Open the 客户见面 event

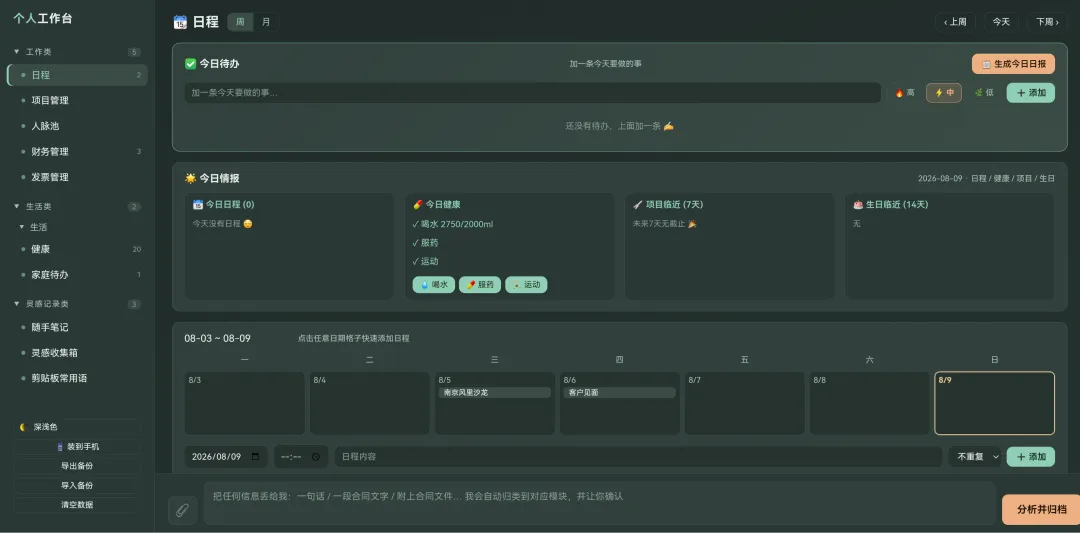click(619, 393)
